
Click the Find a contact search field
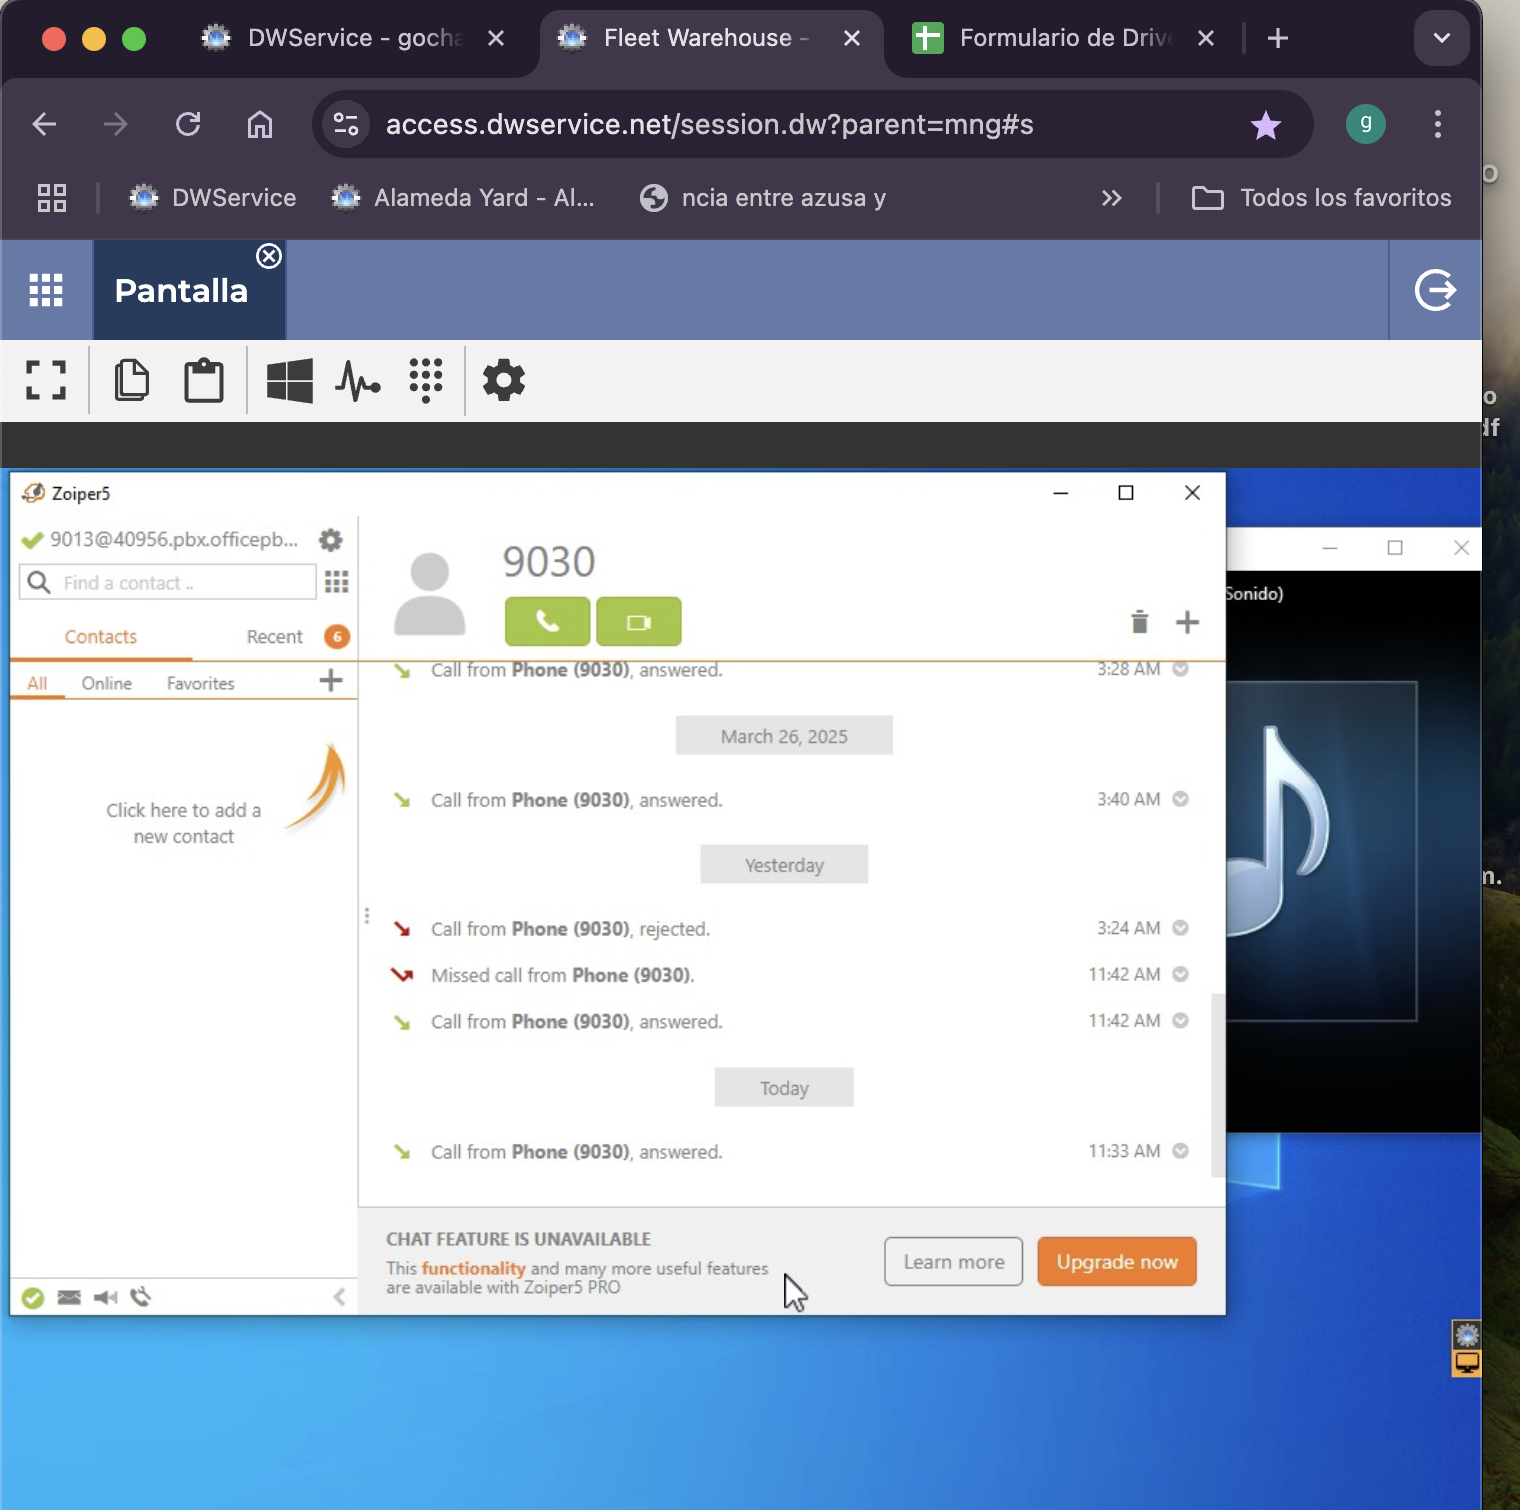pyautogui.click(x=168, y=582)
